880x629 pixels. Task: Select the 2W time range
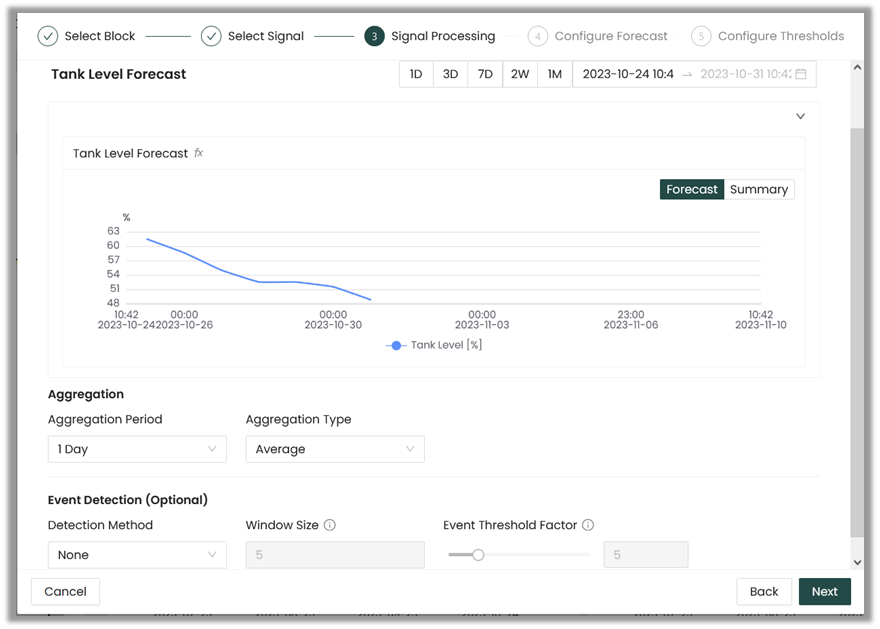click(520, 74)
